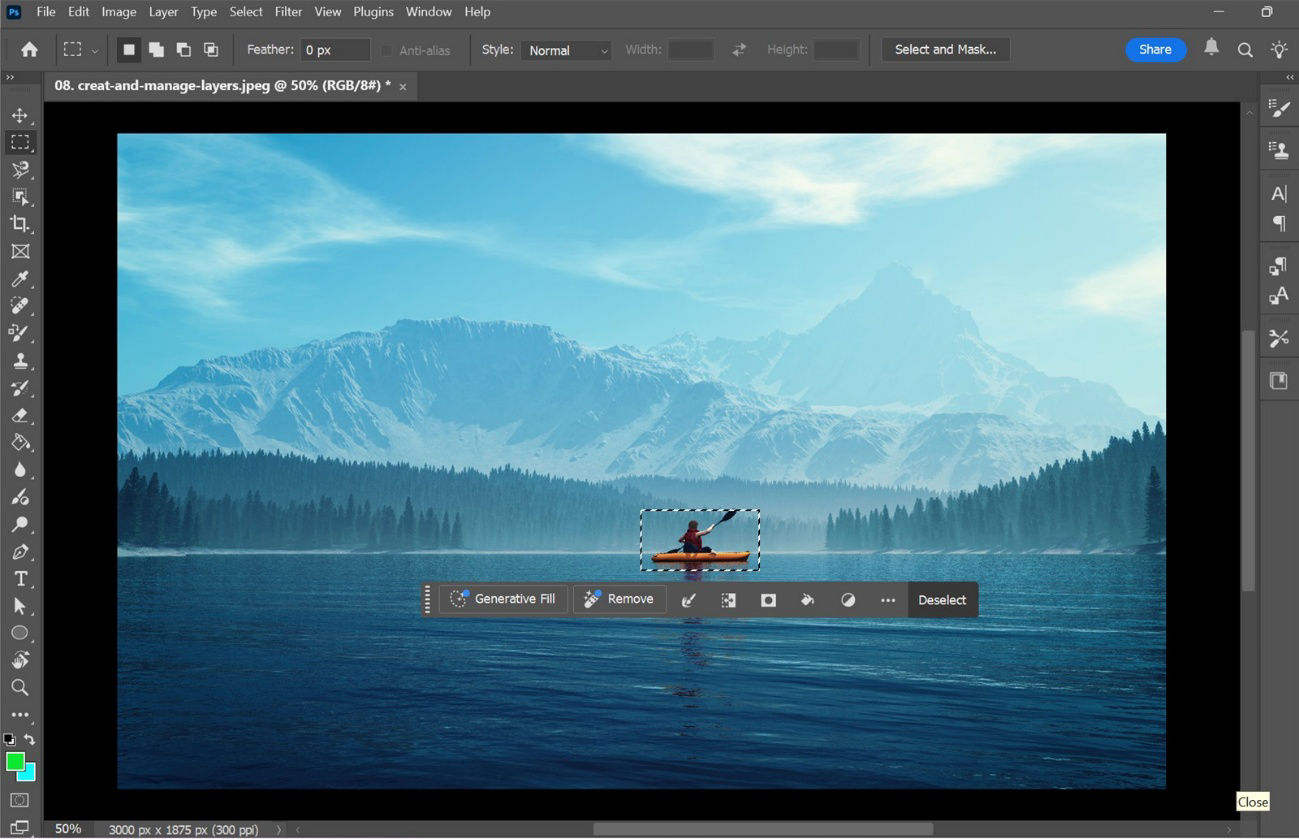Enable the Anti-alias checkbox
Screen dimensions: 1299x839
coord(388,50)
